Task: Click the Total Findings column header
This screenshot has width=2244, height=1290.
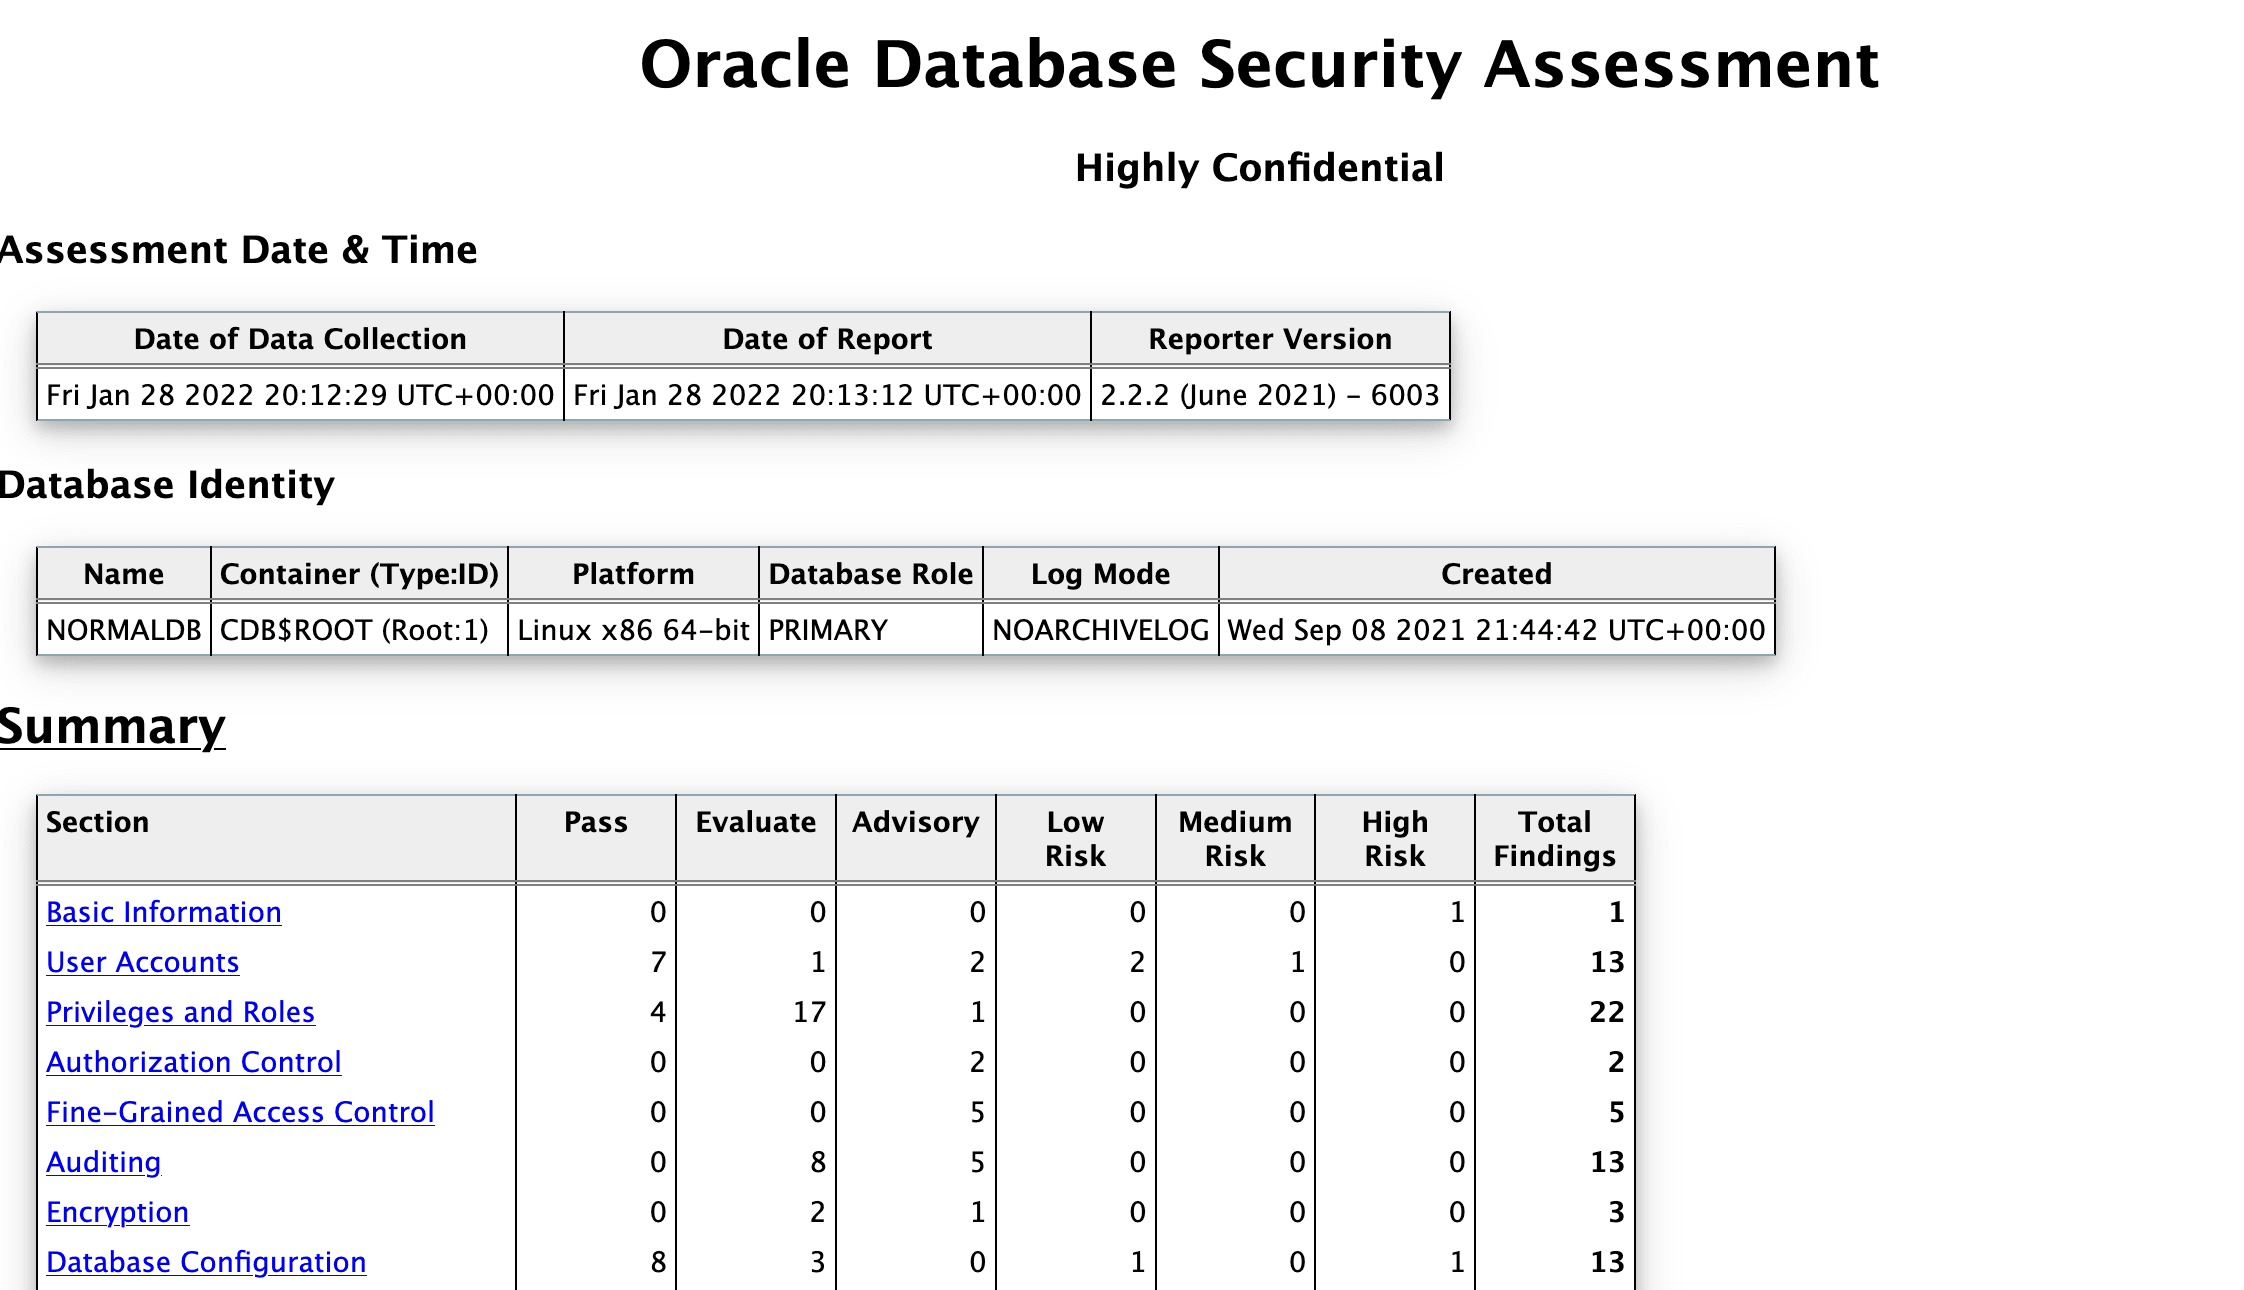Action: pos(1555,839)
